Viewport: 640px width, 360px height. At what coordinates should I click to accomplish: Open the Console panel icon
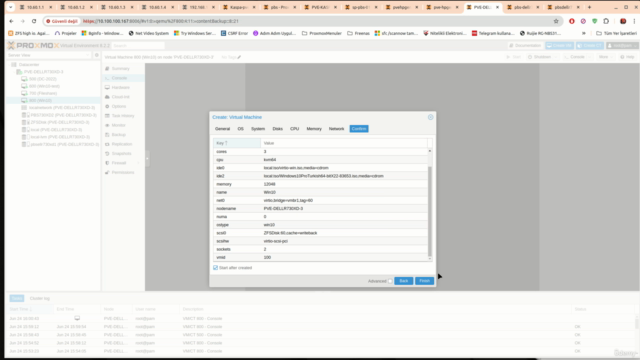107,78
